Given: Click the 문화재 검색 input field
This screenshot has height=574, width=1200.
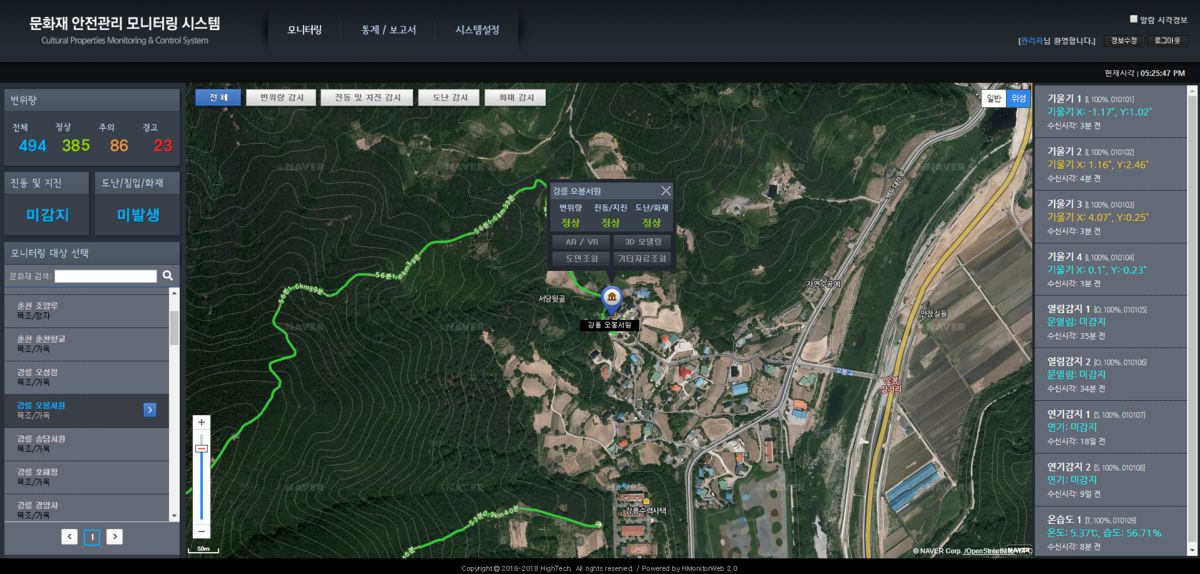Looking at the screenshot, I should (x=105, y=275).
